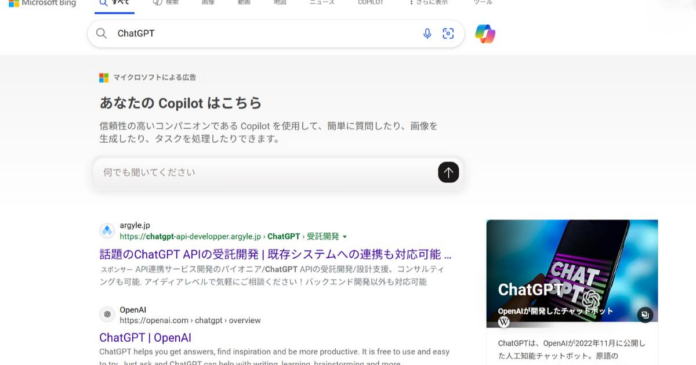Open image gallery icon on ChatGPT card
696x365 pixels.
click(x=645, y=315)
